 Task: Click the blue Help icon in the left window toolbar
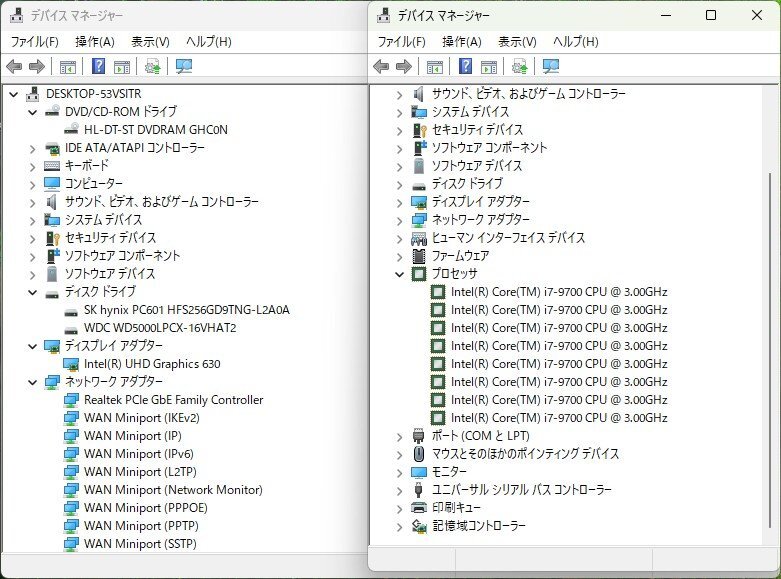tap(98, 67)
